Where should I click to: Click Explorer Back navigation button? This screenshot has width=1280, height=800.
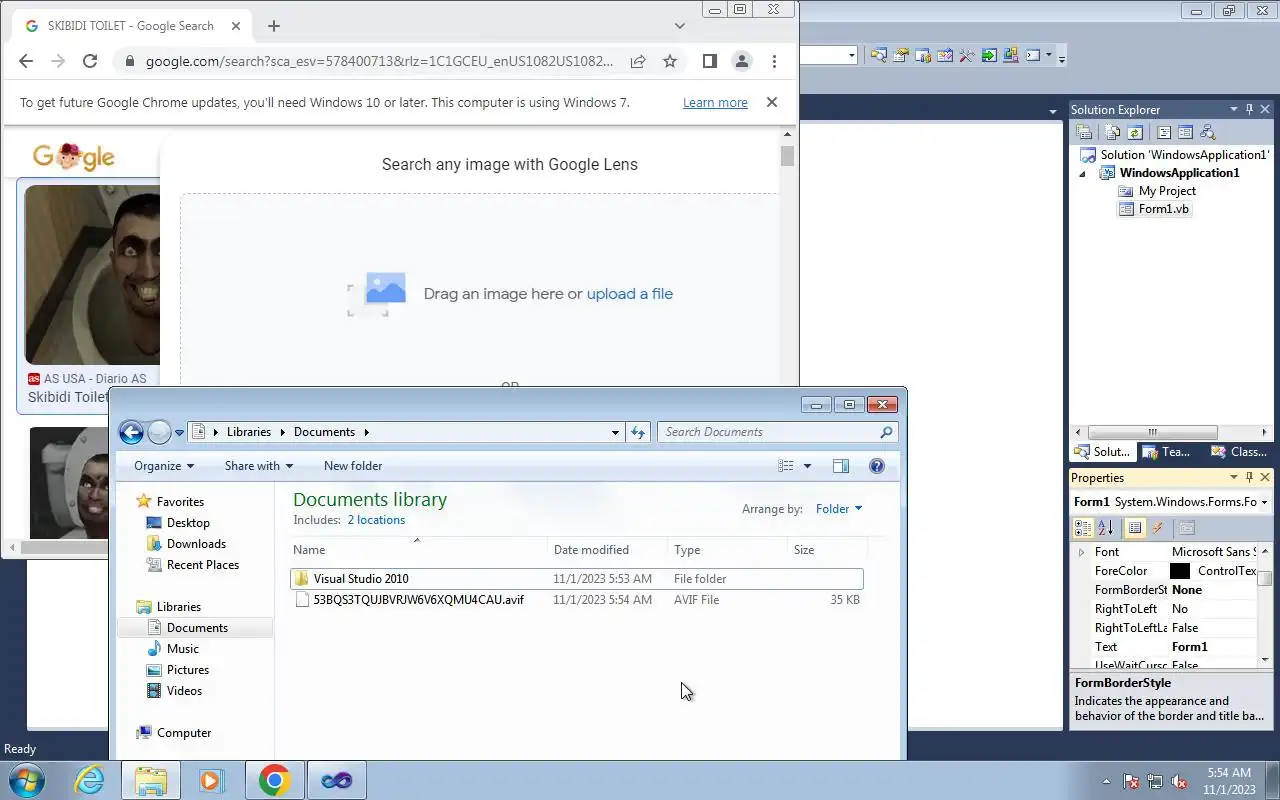coord(131,432)
